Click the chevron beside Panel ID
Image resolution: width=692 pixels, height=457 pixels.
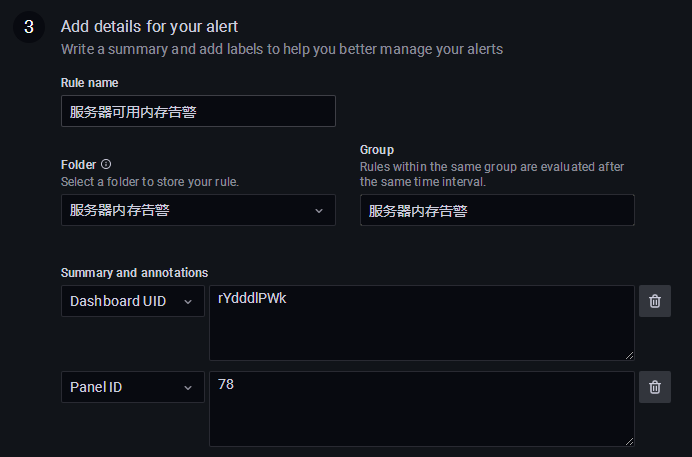click(188, 388)
